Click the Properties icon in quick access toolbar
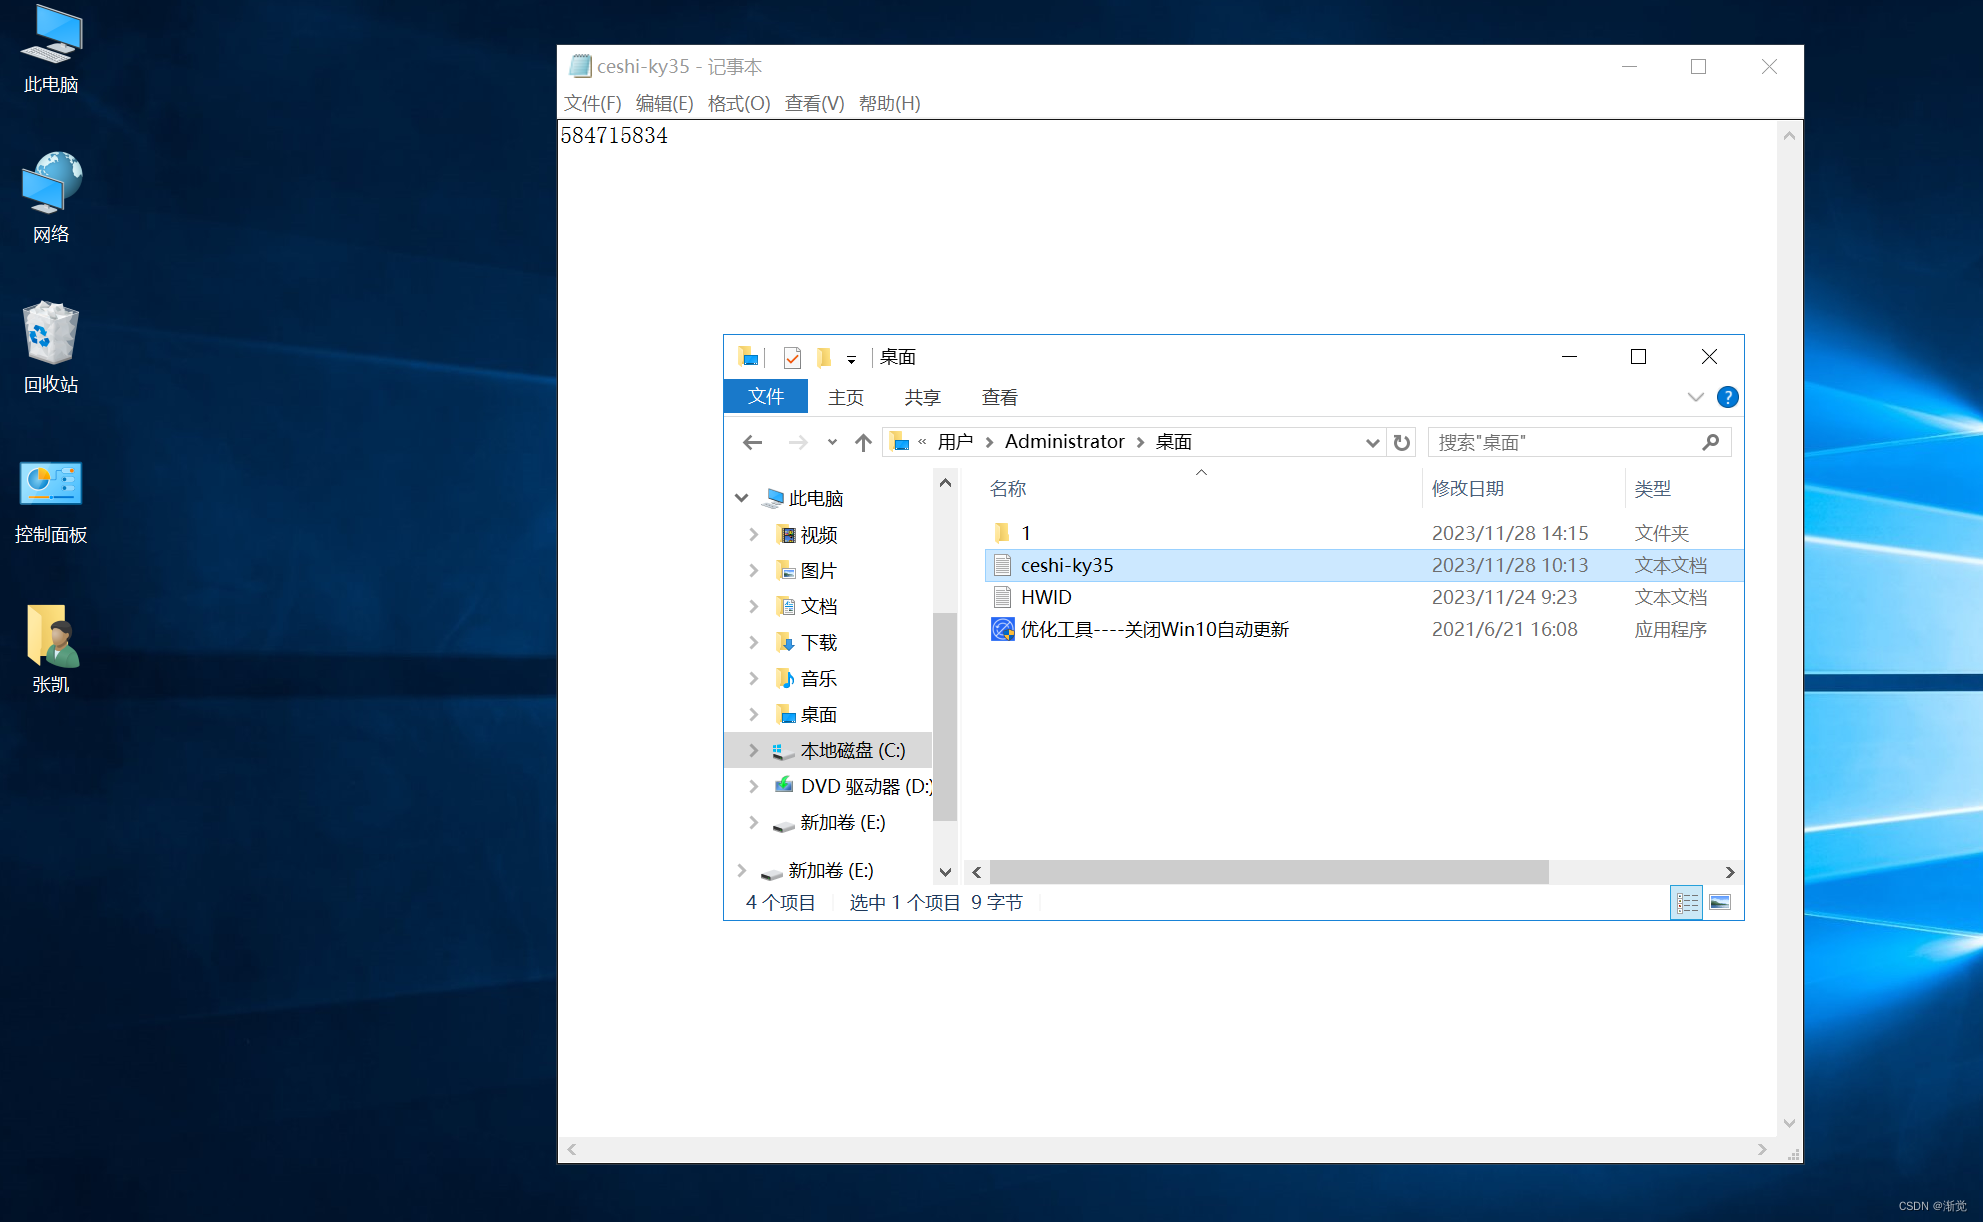The image size is (1983, 1222). 792,357
